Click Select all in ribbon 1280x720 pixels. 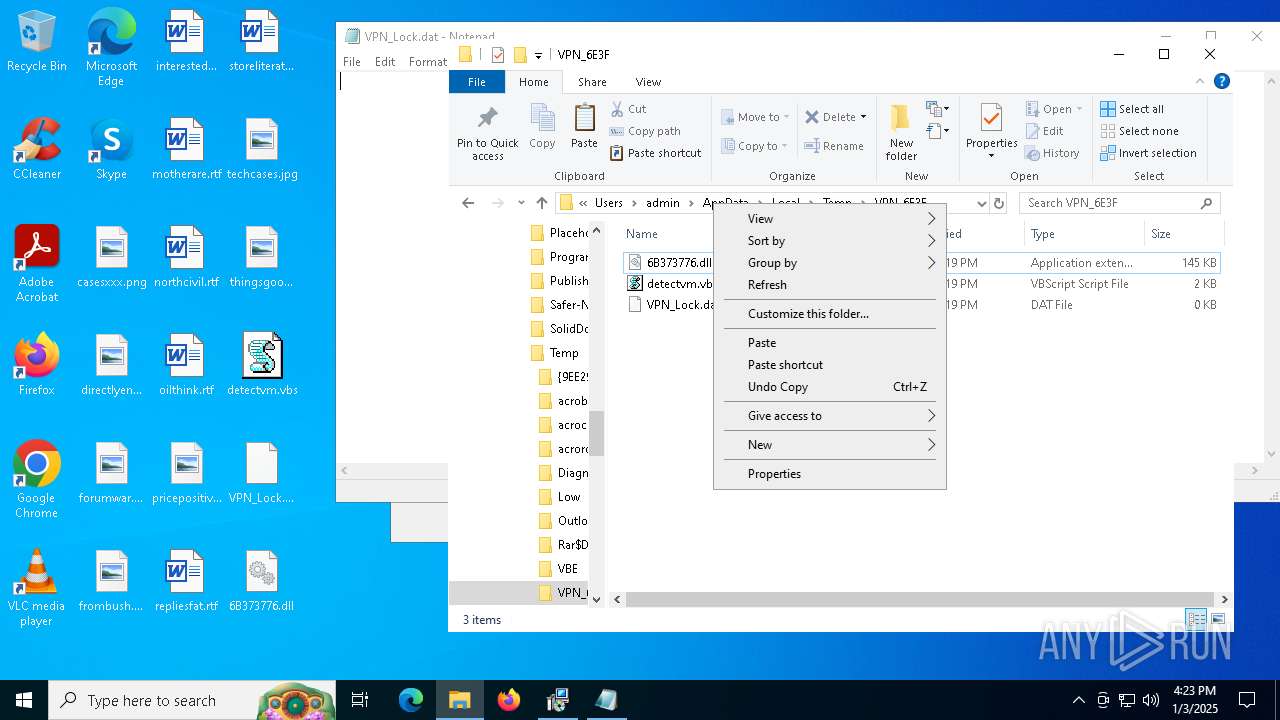1132,109
